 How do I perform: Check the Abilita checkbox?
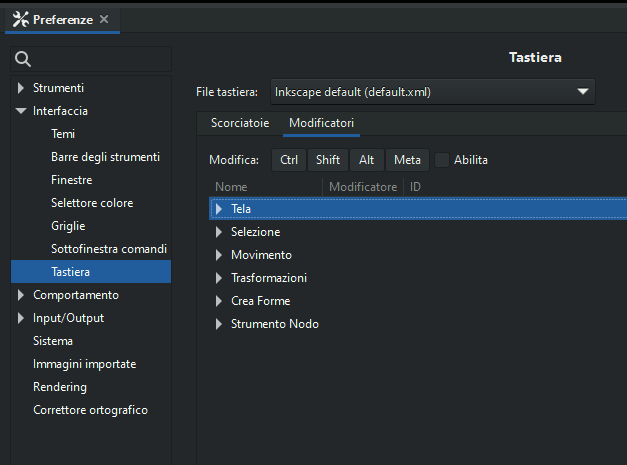442,160
